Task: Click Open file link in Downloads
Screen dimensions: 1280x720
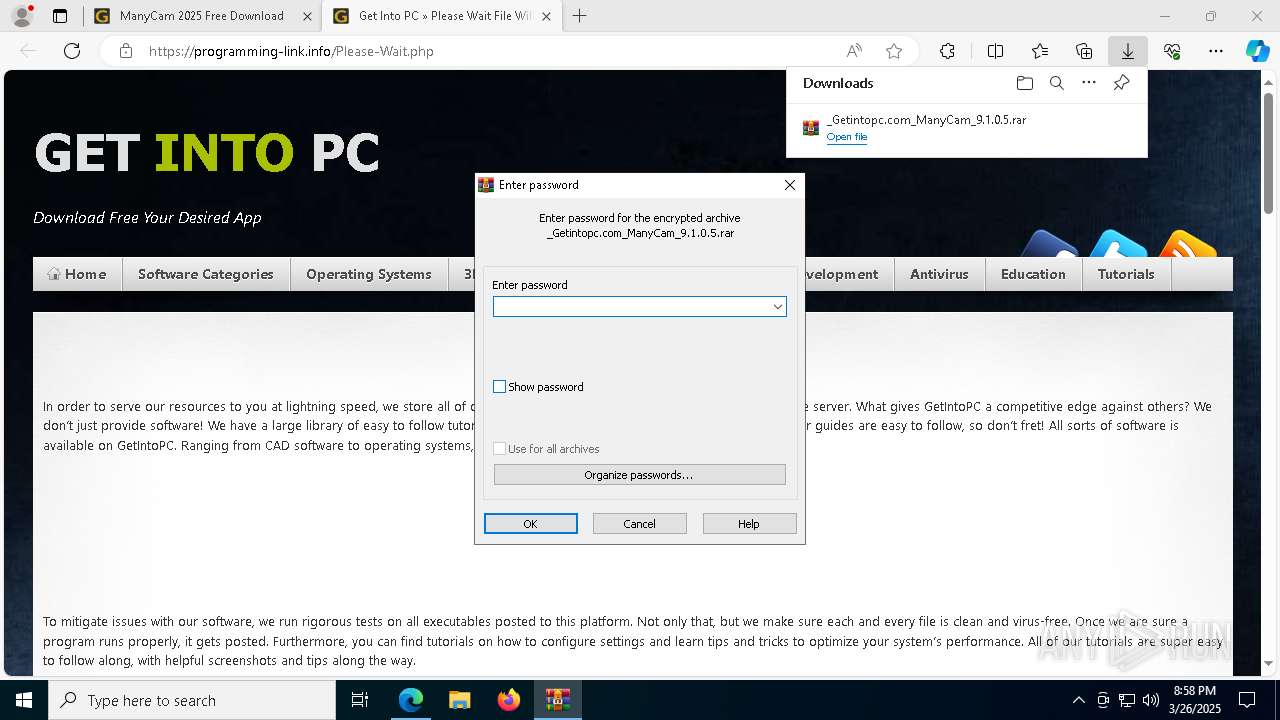Action: click(847, 137)
